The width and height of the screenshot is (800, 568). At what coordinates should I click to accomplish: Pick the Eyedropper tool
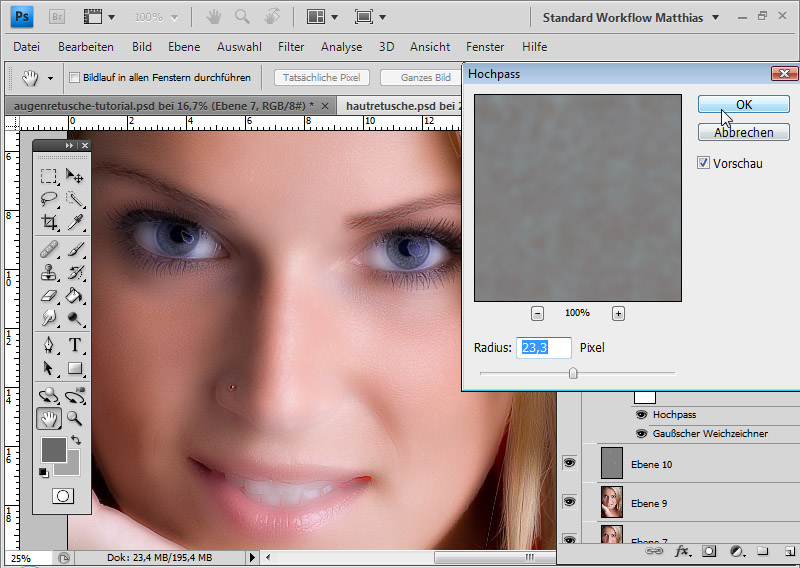pos(74,222)
